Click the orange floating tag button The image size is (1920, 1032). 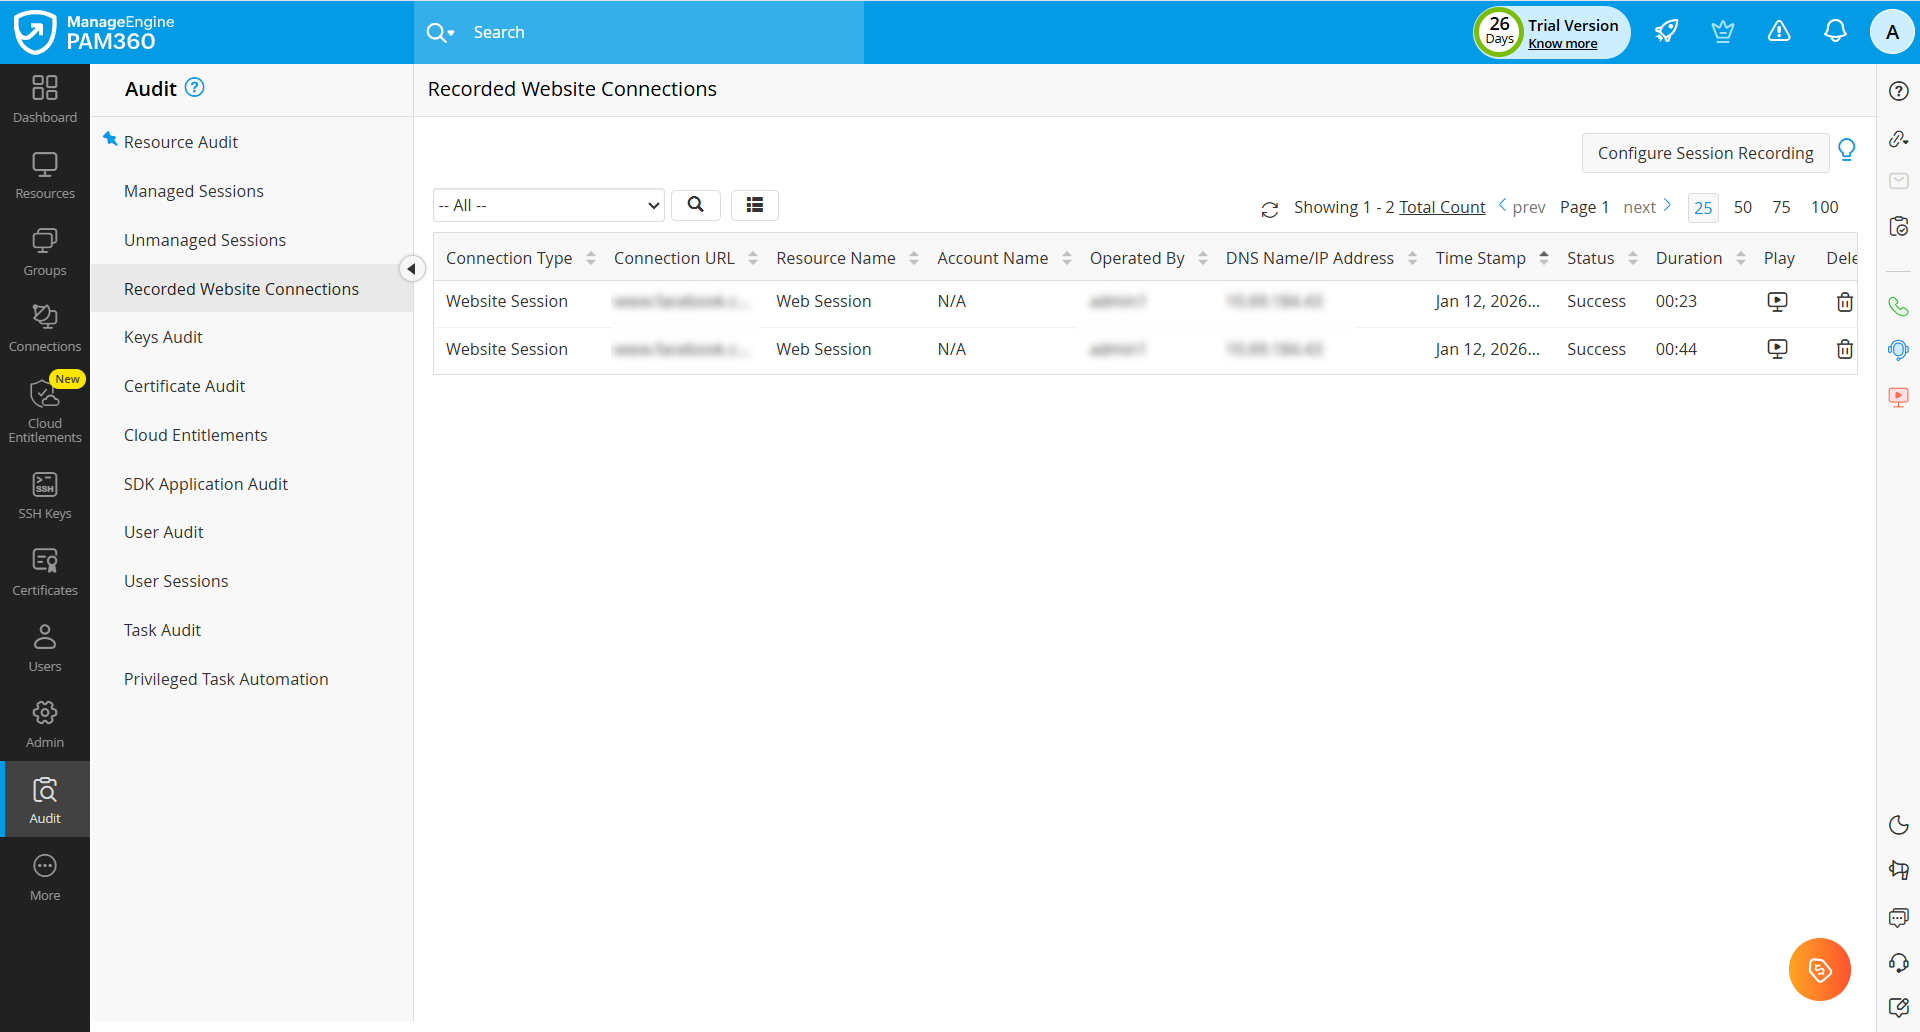[x=1819, y=969]
